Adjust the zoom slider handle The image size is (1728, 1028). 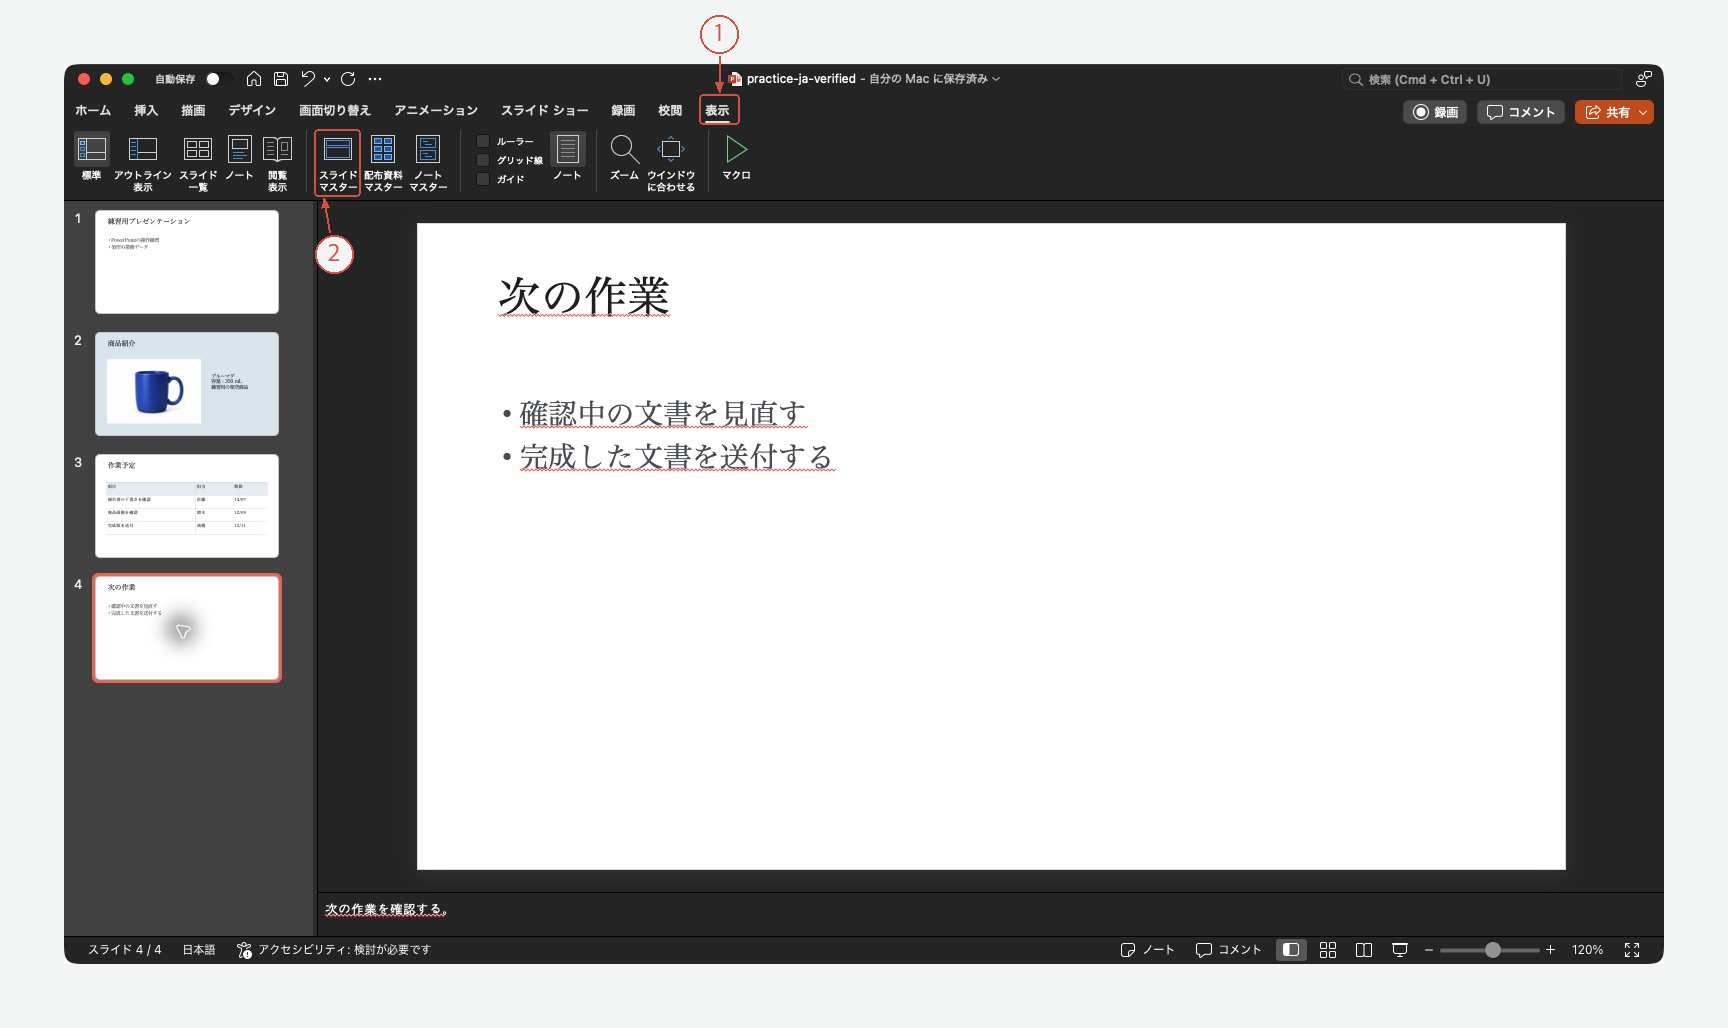coord(1493,950)
